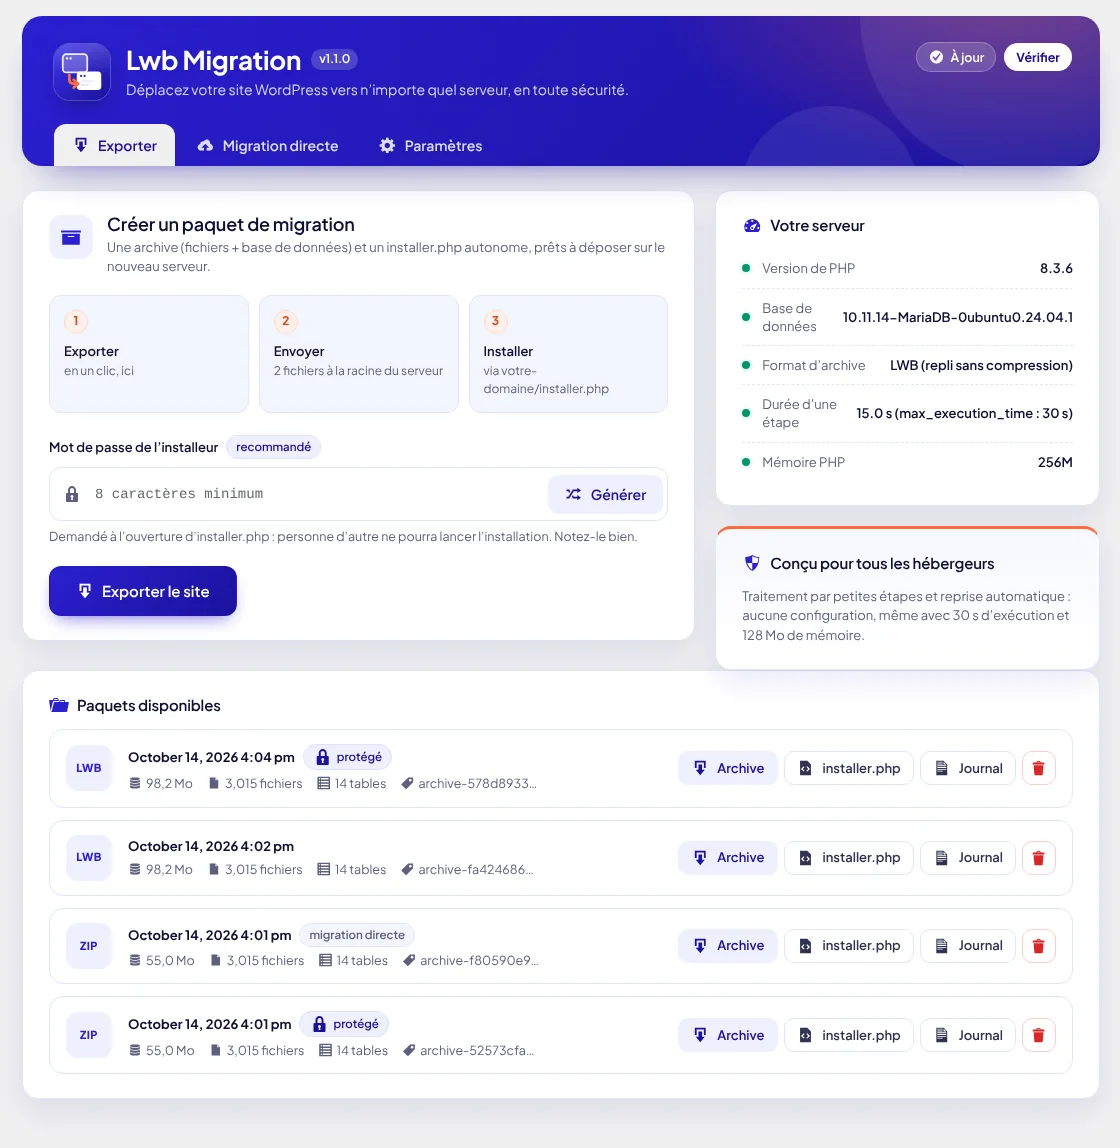The height and width of the screenshot is (1148, 1120).
Task: Click the PHP version value 8.3.6
Action: (1056, 268)
